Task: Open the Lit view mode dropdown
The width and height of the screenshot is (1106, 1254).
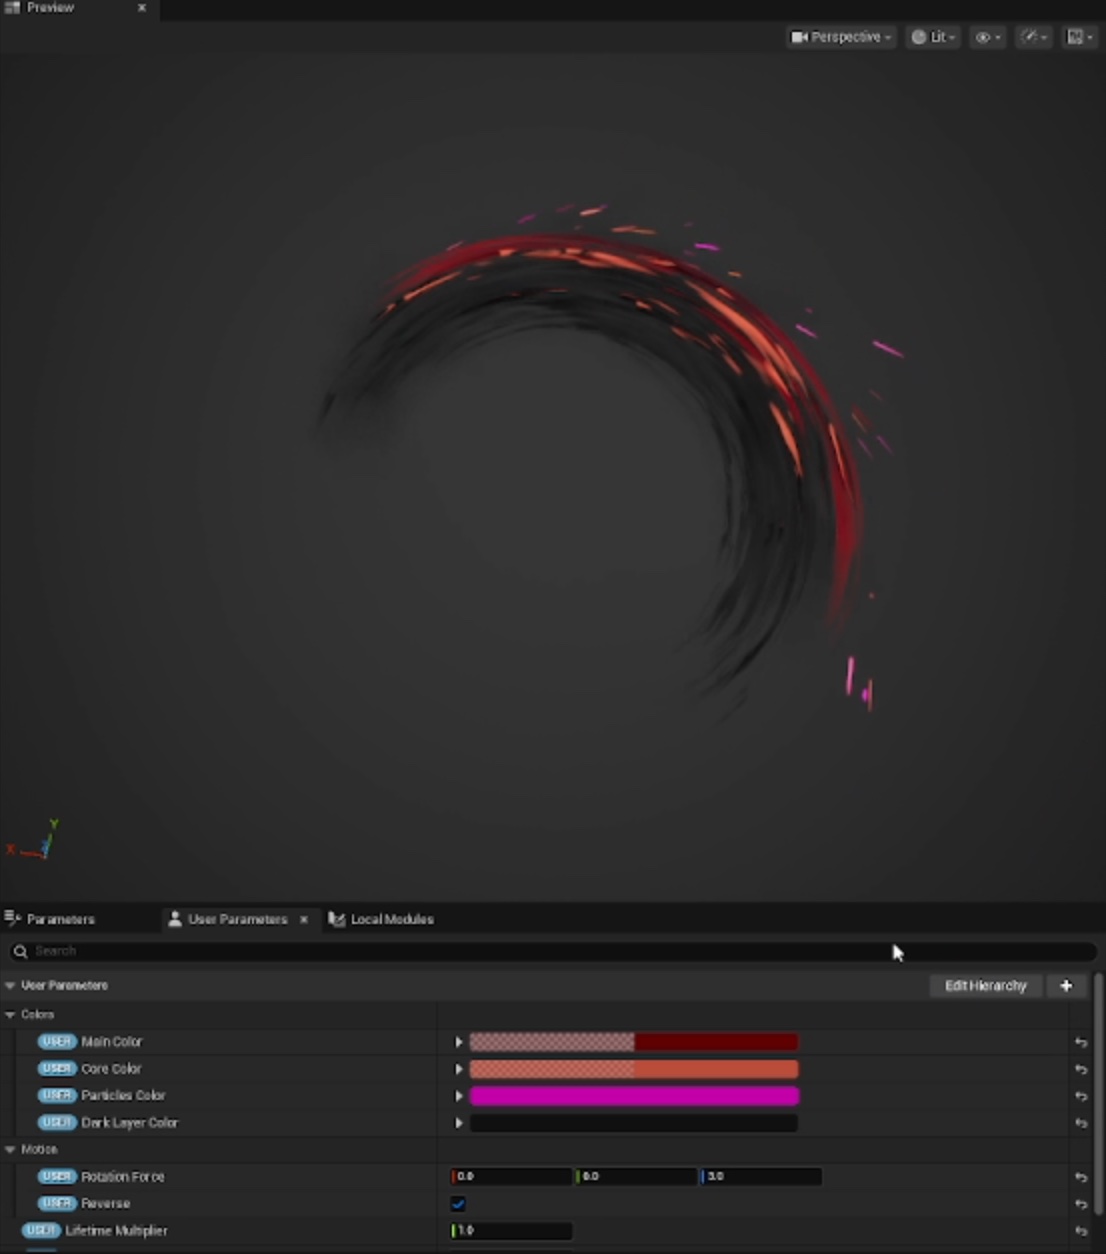Action: pos(933,37)
